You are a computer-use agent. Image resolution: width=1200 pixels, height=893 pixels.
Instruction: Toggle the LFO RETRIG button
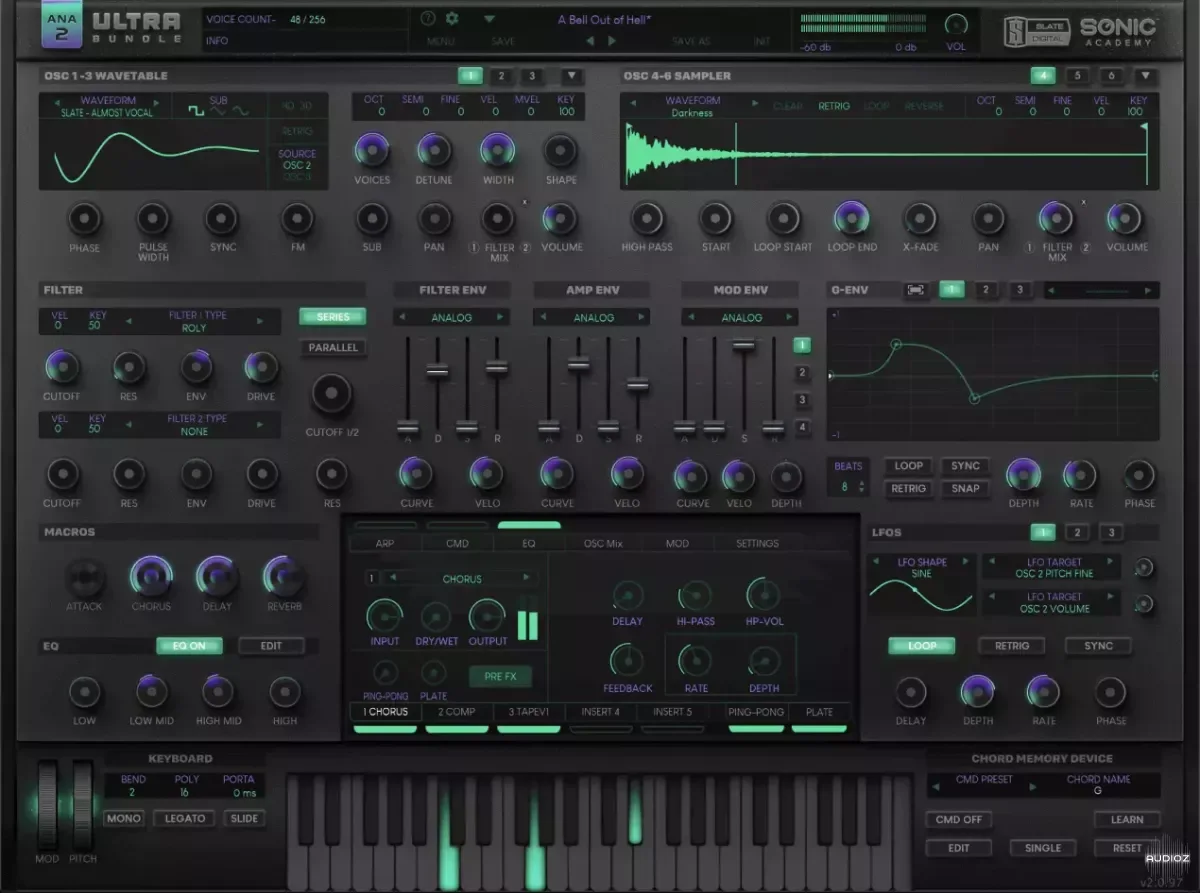pos(1012,646)
